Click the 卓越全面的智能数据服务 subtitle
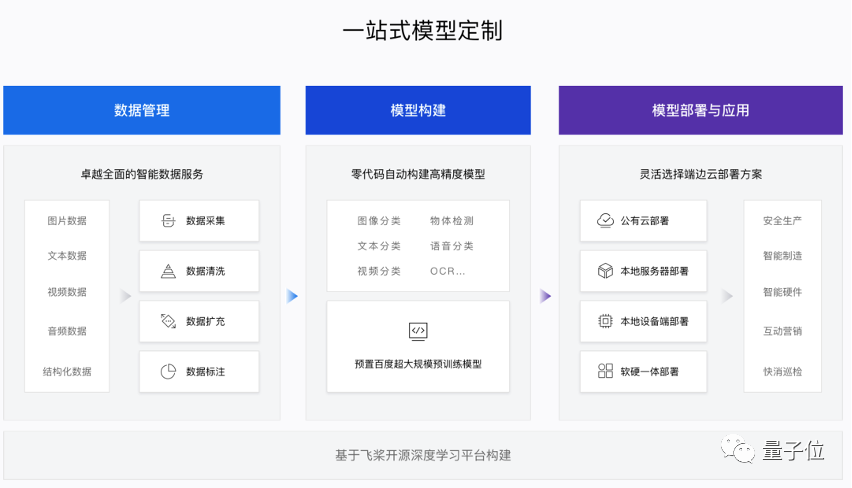Screen dimensions: 852x488 [x=142, y=174]
